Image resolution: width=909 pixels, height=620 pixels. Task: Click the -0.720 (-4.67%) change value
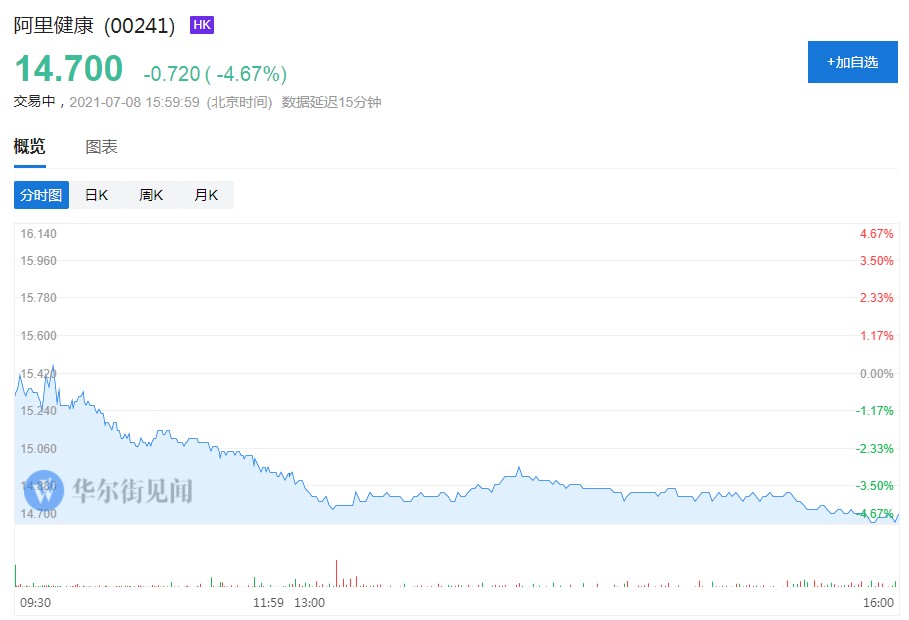pos(215,73)
